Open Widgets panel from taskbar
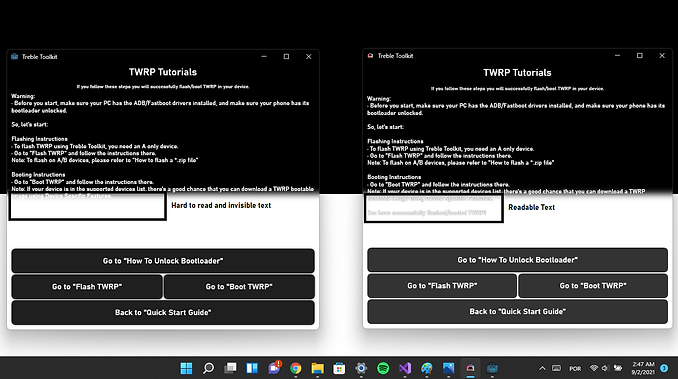The image size is (678, 379). [x=252, y=368]
